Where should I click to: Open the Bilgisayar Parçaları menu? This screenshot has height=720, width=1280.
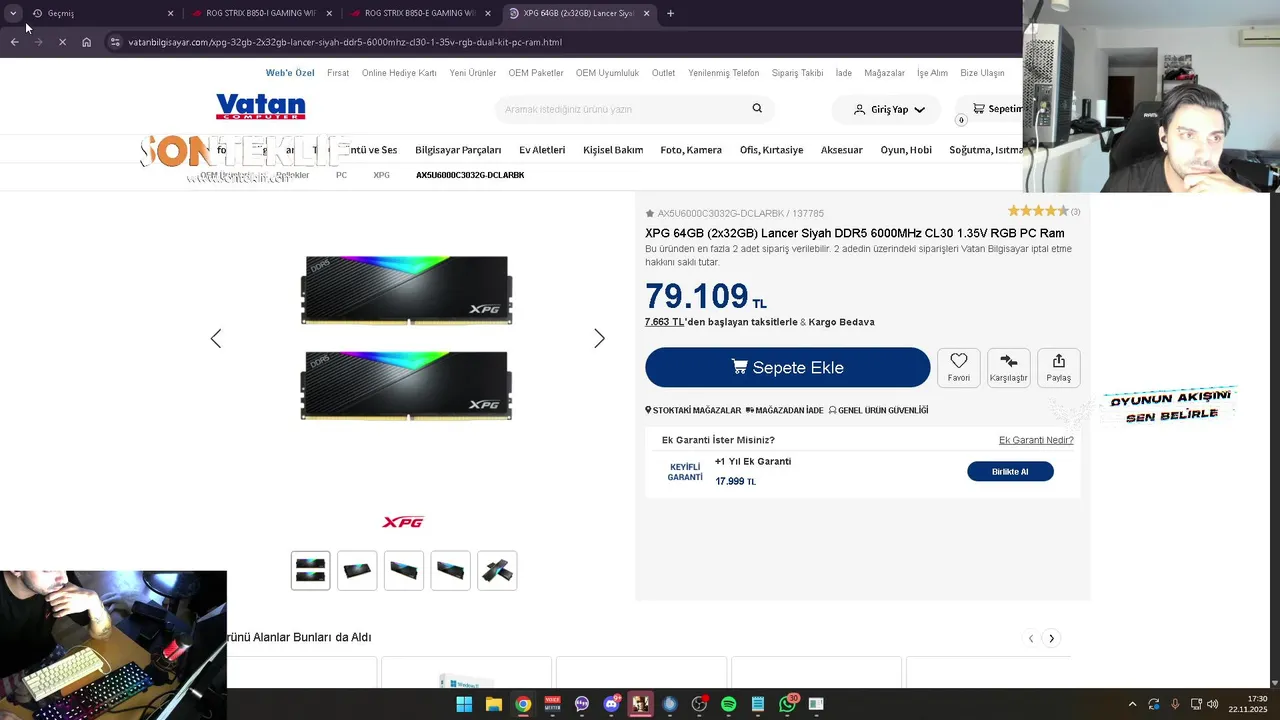[458, 150]
